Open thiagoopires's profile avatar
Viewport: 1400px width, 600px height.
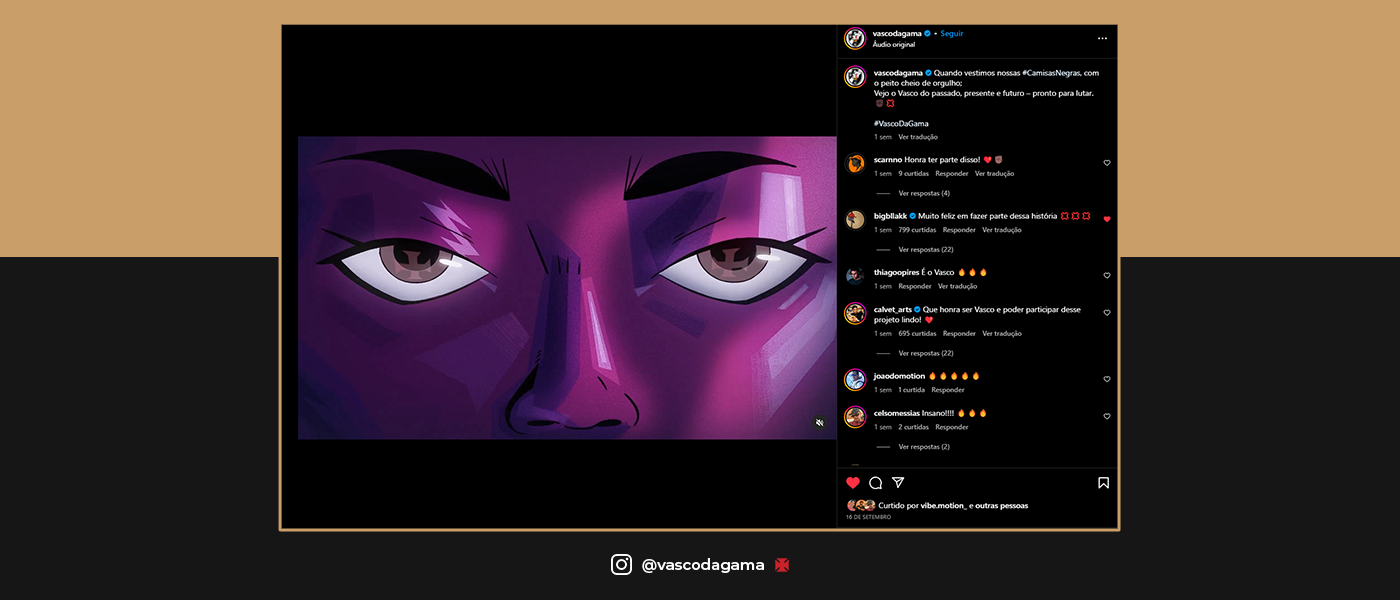[855, 276]
